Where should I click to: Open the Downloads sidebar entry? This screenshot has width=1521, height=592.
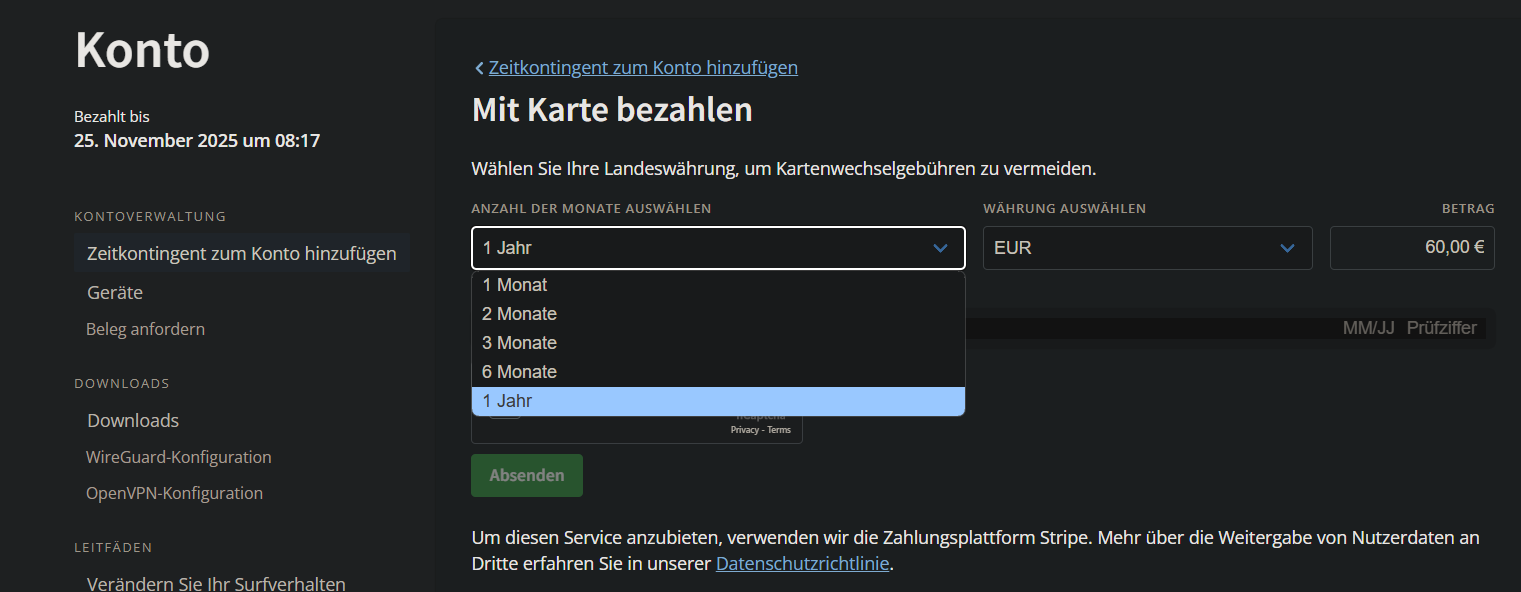[133, 421]
